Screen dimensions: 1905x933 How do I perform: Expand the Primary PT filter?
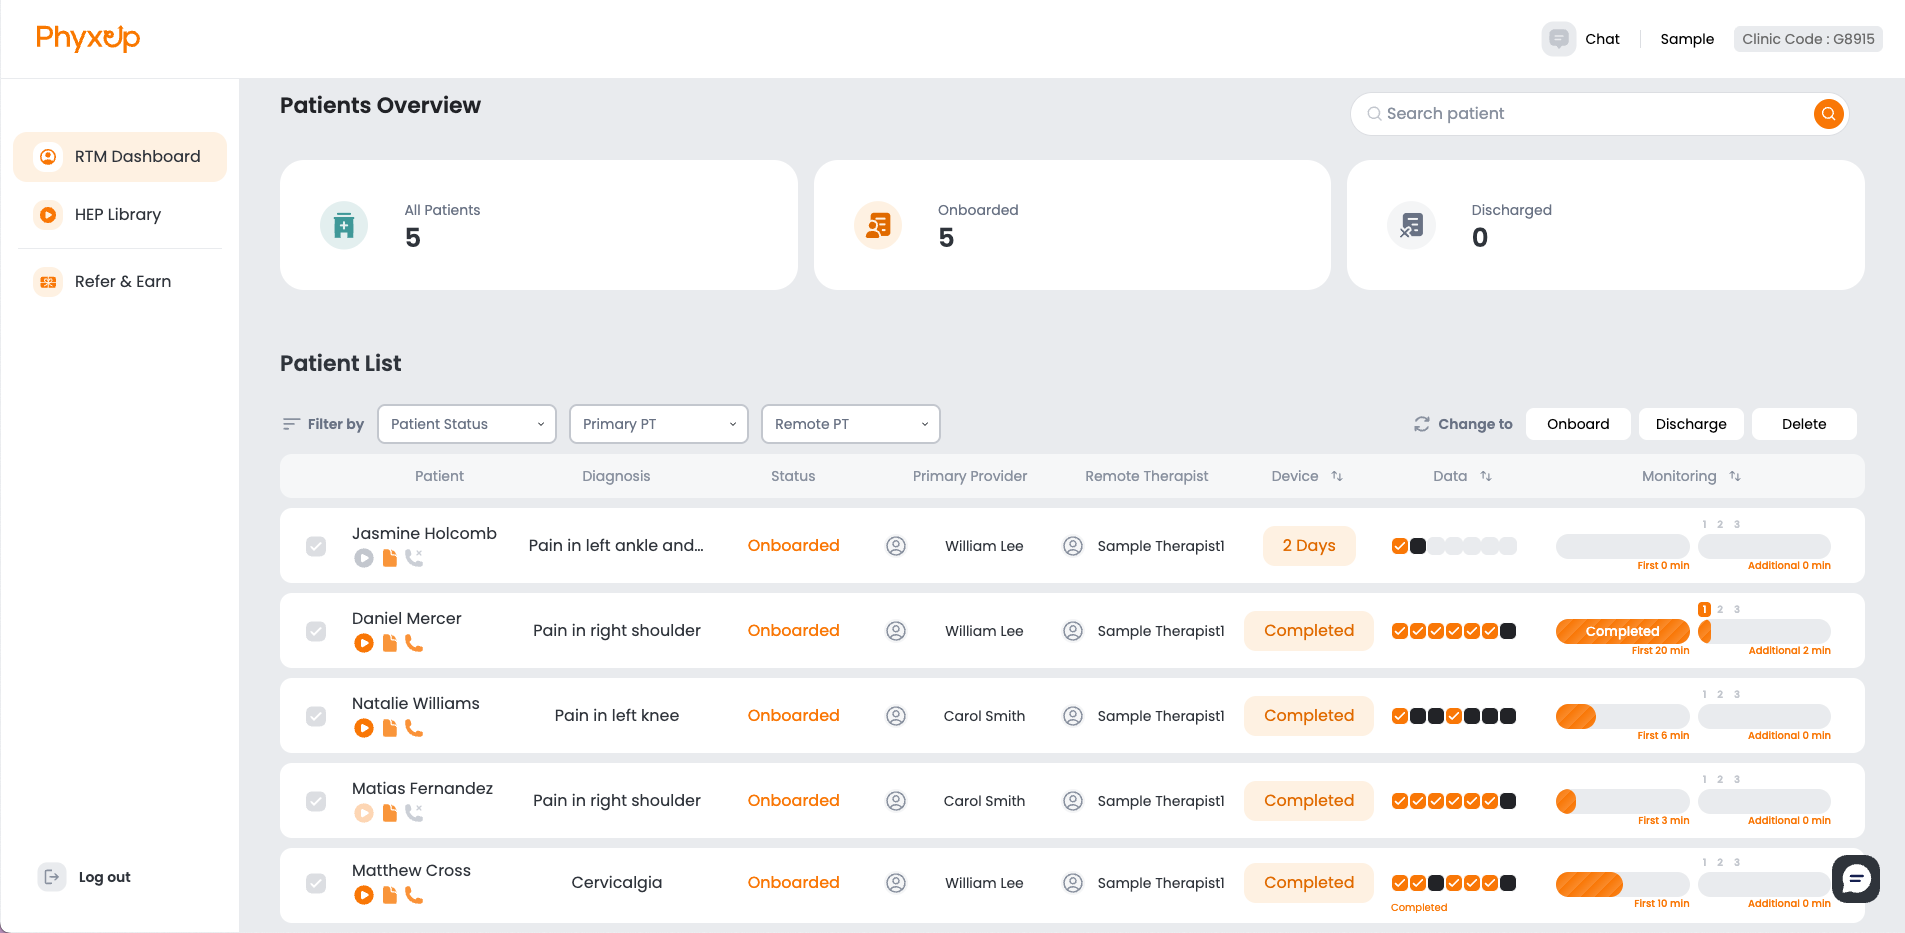pos(658,423)
